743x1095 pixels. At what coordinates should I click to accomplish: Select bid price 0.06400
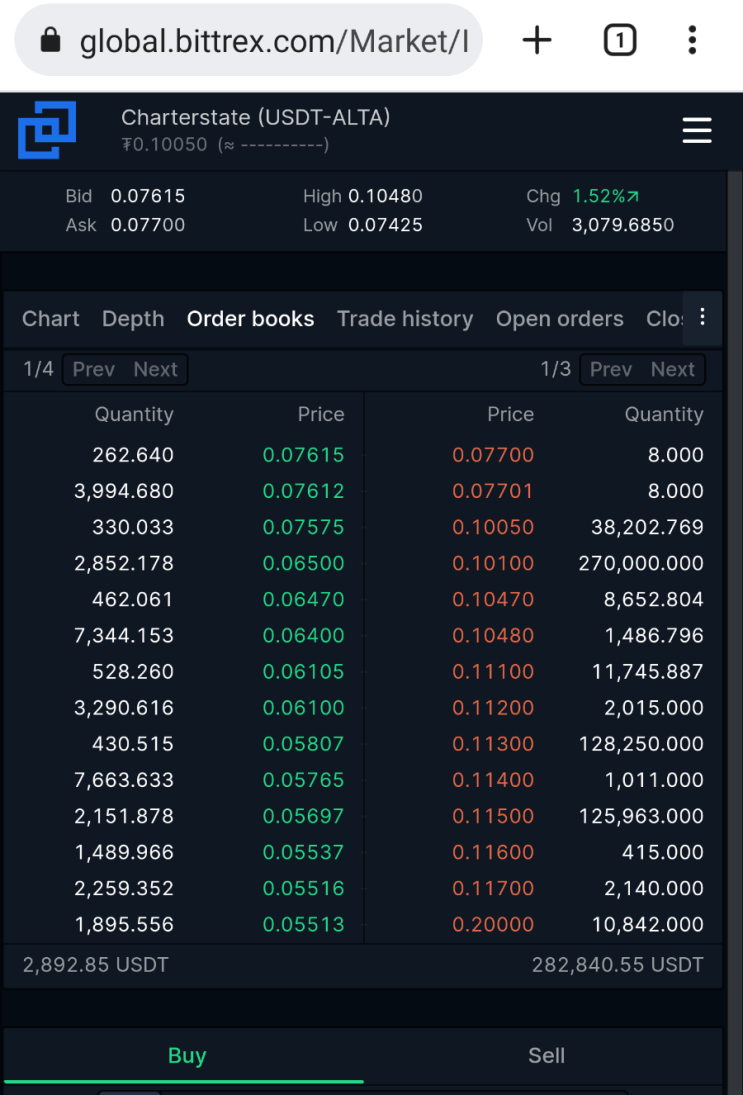coord(304,635)
